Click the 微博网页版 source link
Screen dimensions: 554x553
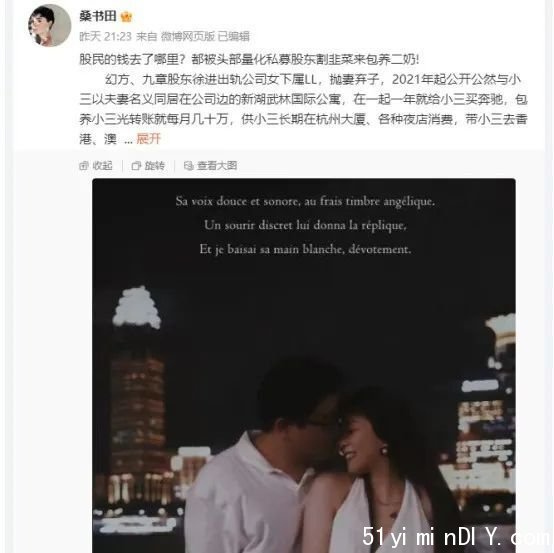click(188, 36)
